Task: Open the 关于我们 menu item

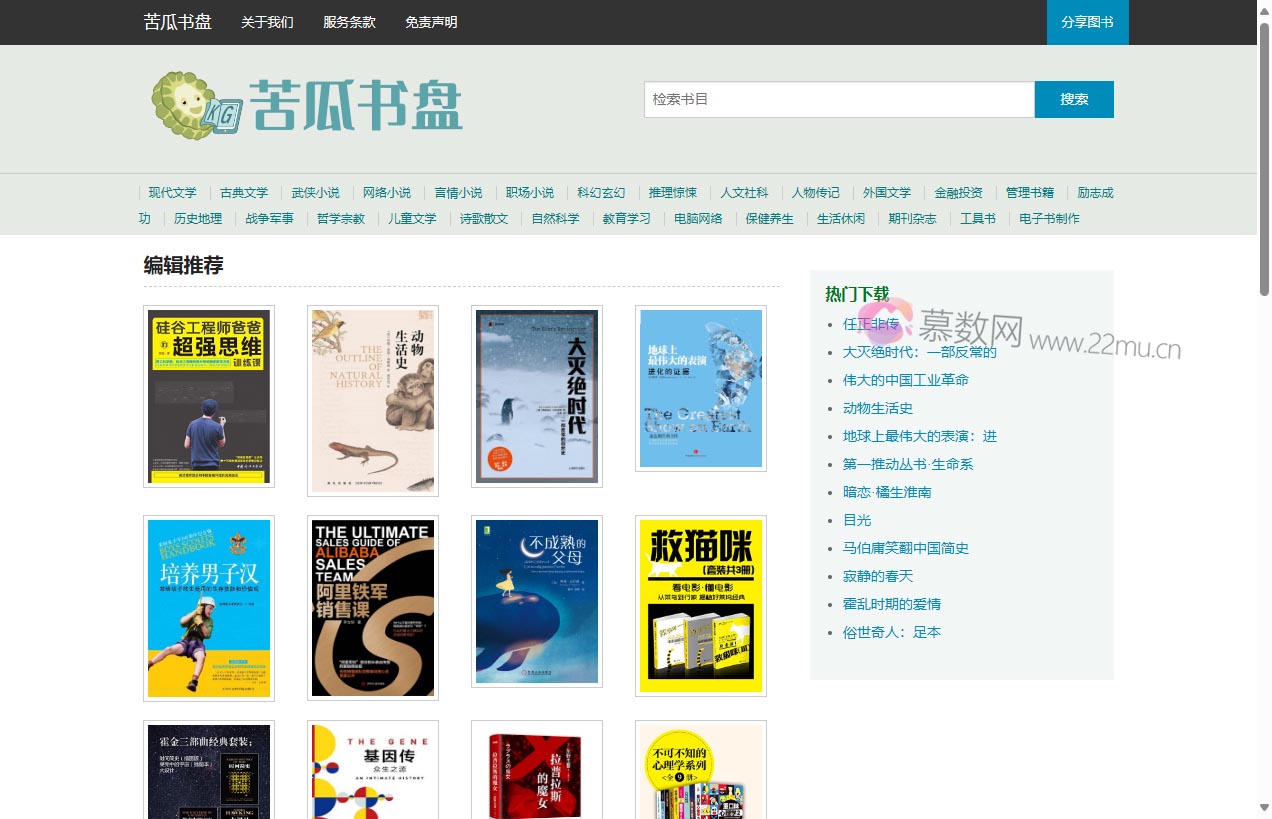Action: [x=267, y=22]
